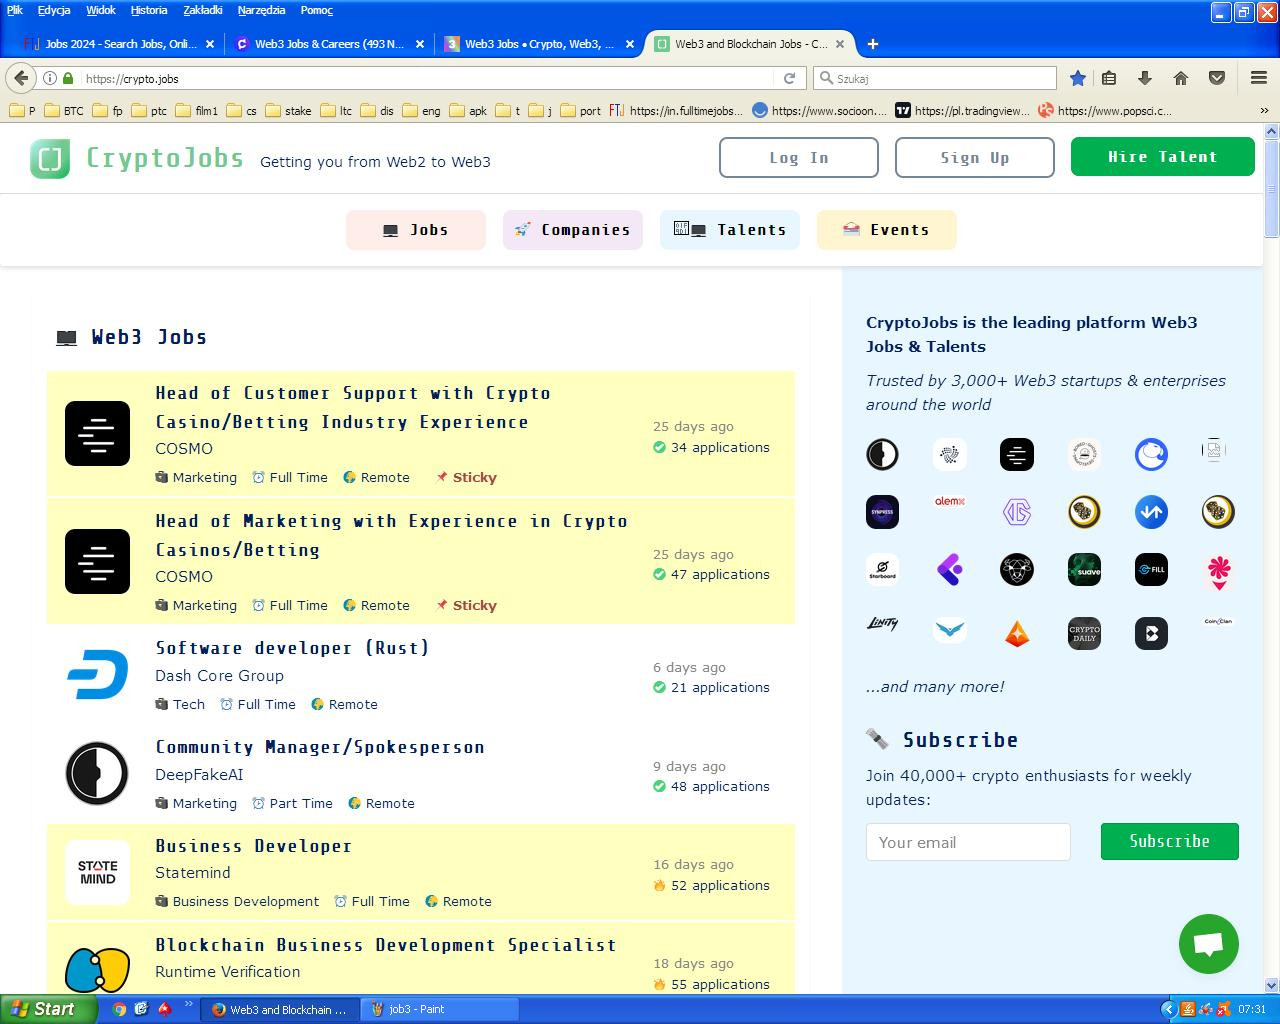This screenshot has height=1024, width=1280.
Task: Click the Pocket icon in toolbar
Action: point(1216,78)
